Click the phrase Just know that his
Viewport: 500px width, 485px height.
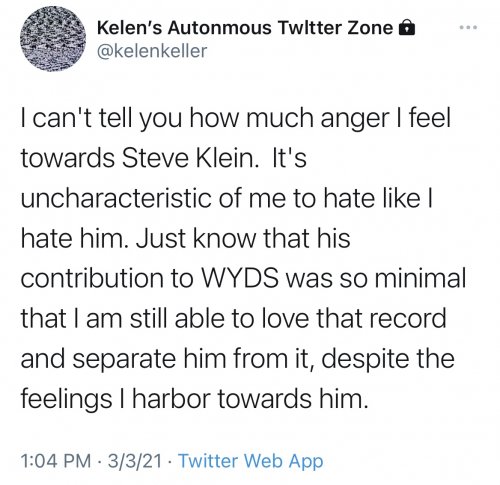click(243, 238)
